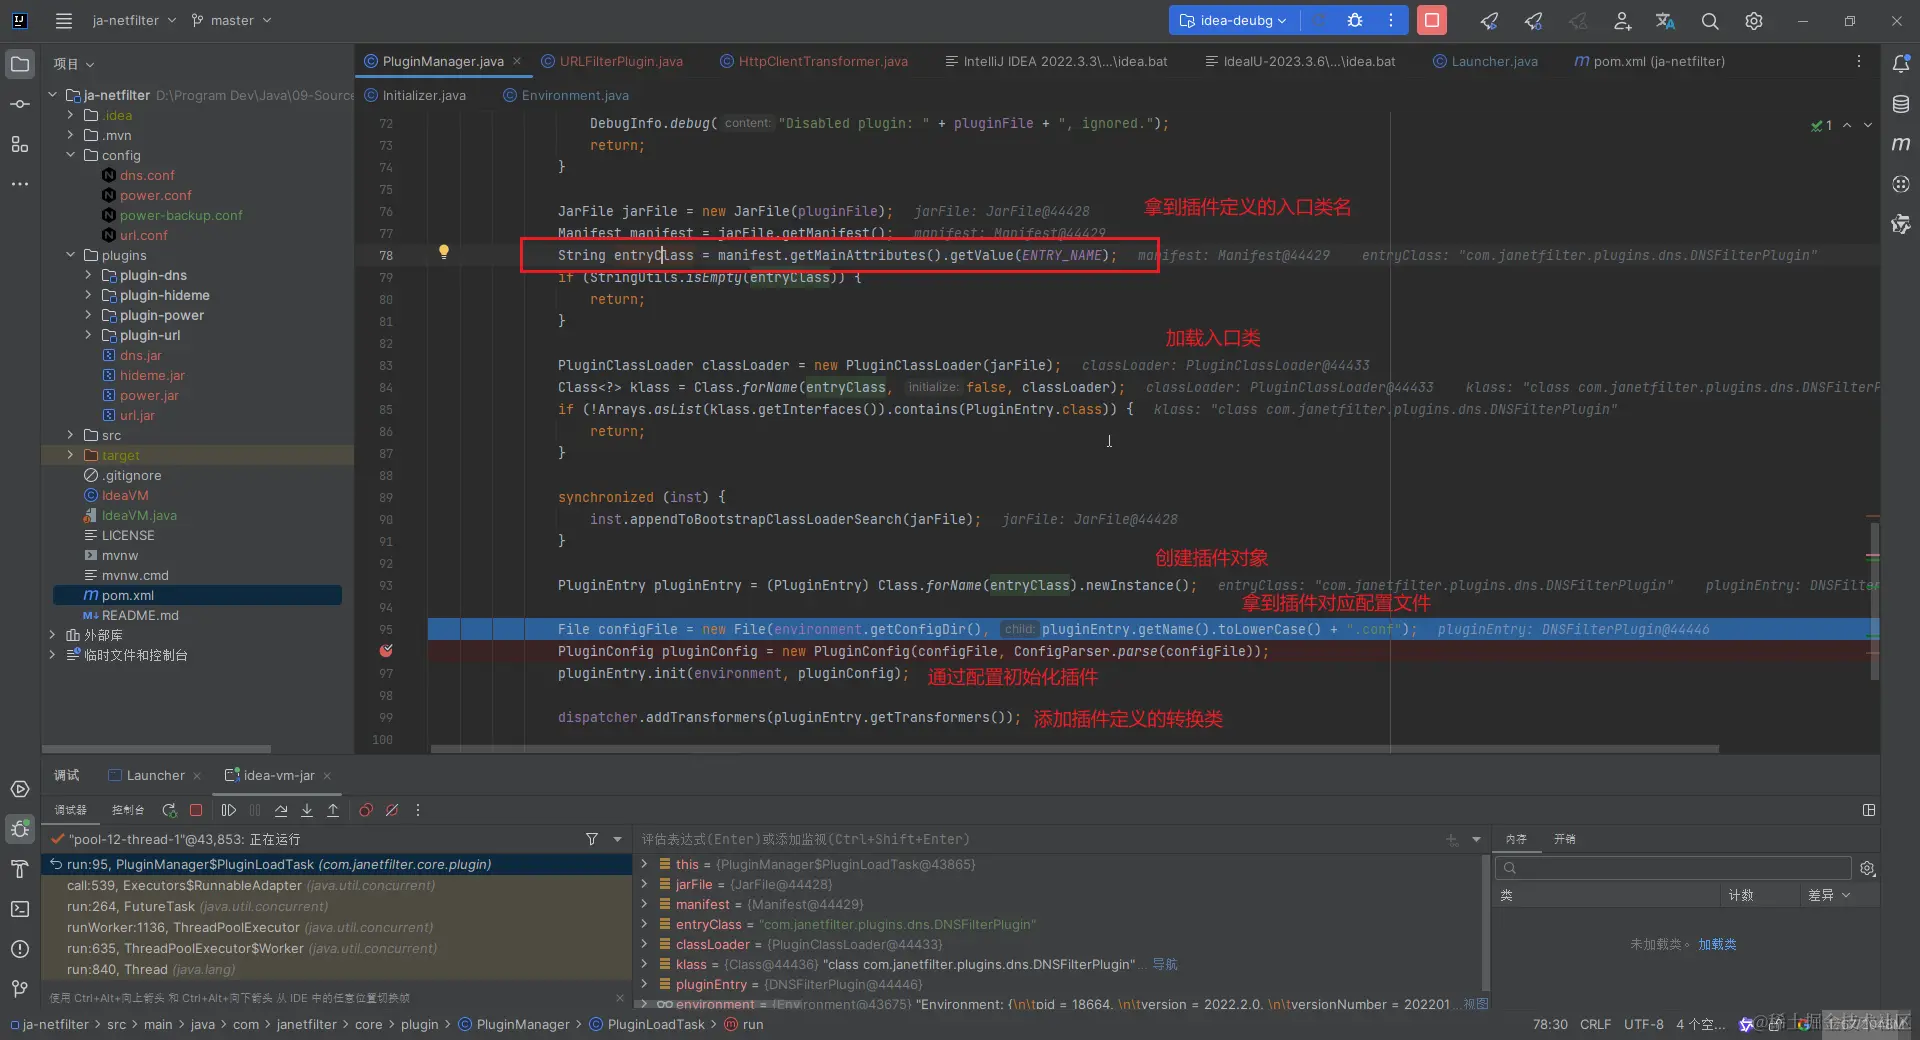Expand the src folder
Screen dimensions: 1920x1040
pyautogui.click(x=70, y=435)
